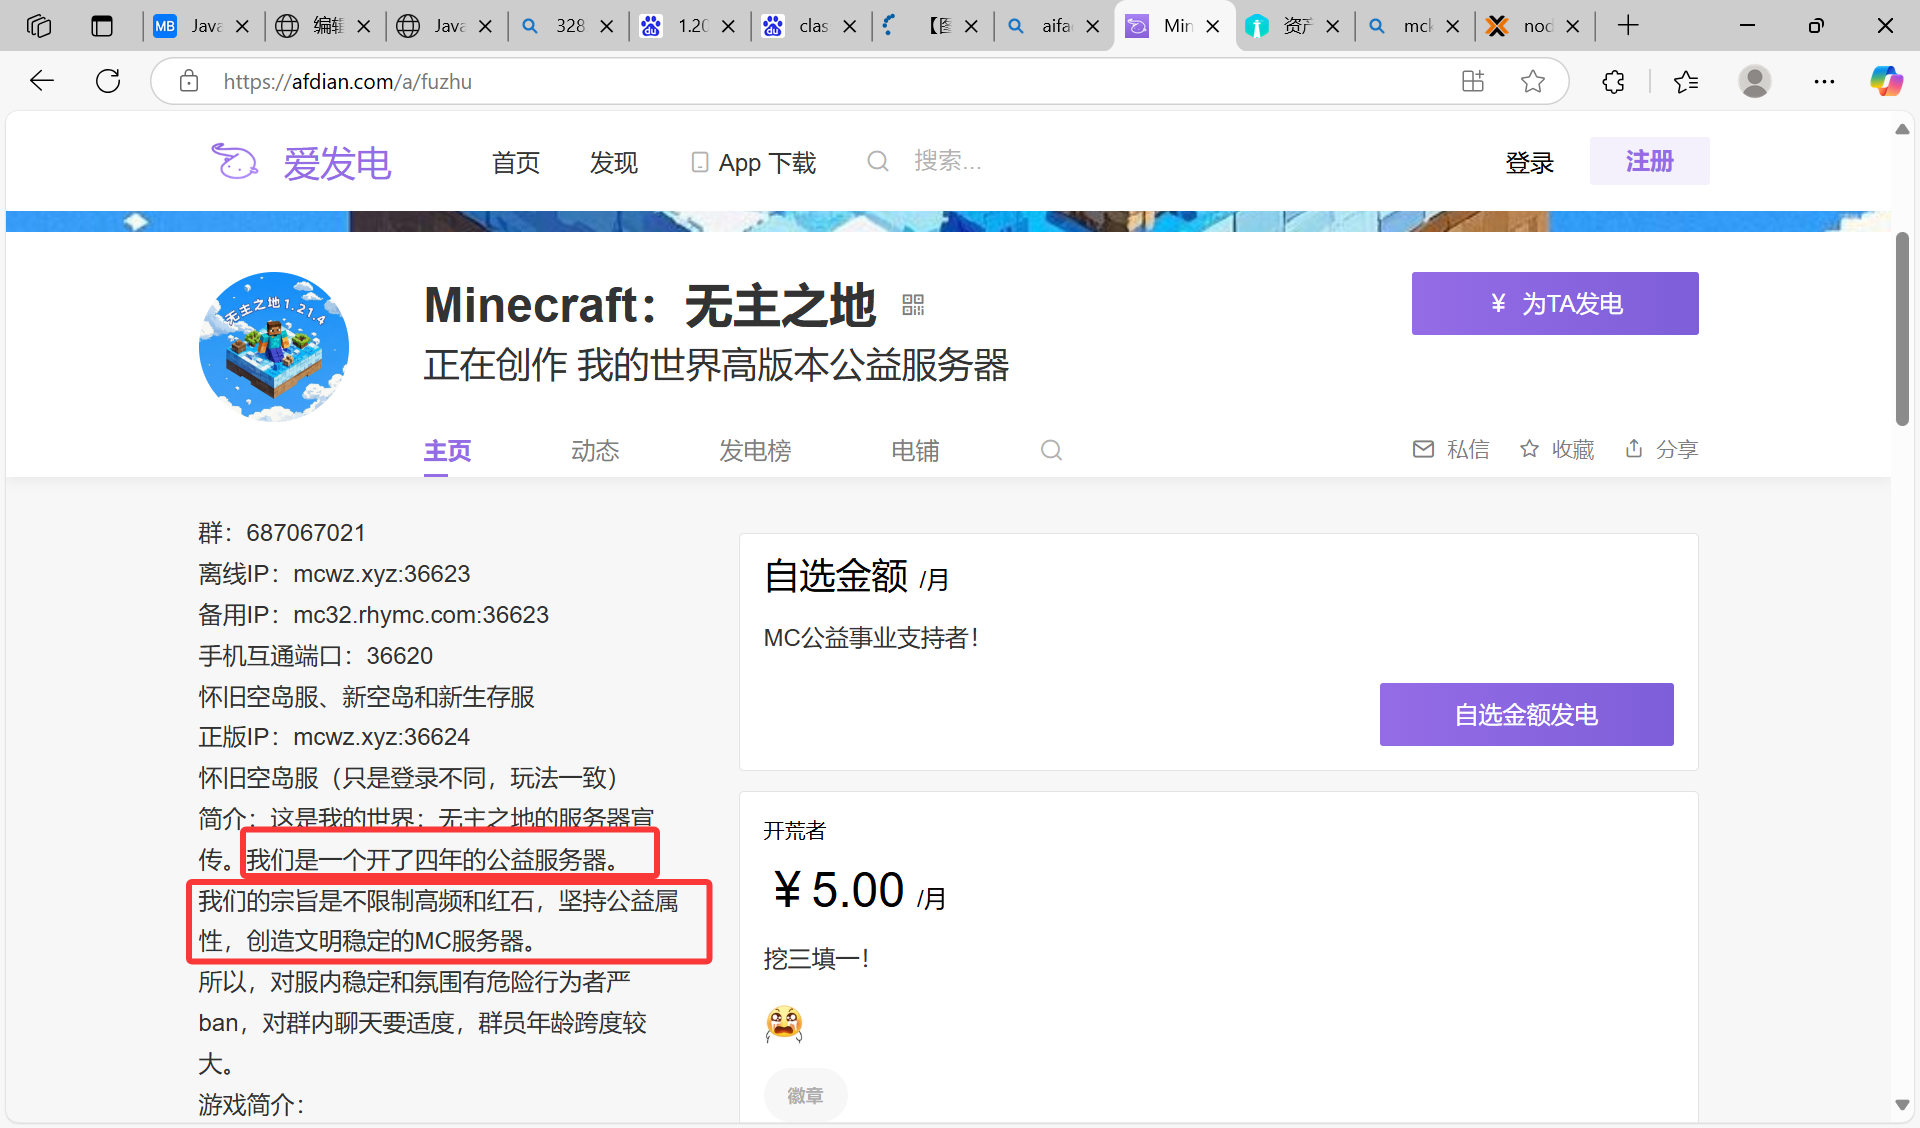Image resolution: width=1920 pixels, height=1128 pixels.
Task: Click 收藏 to bookmark the creator
Action: pos(1557,449)
